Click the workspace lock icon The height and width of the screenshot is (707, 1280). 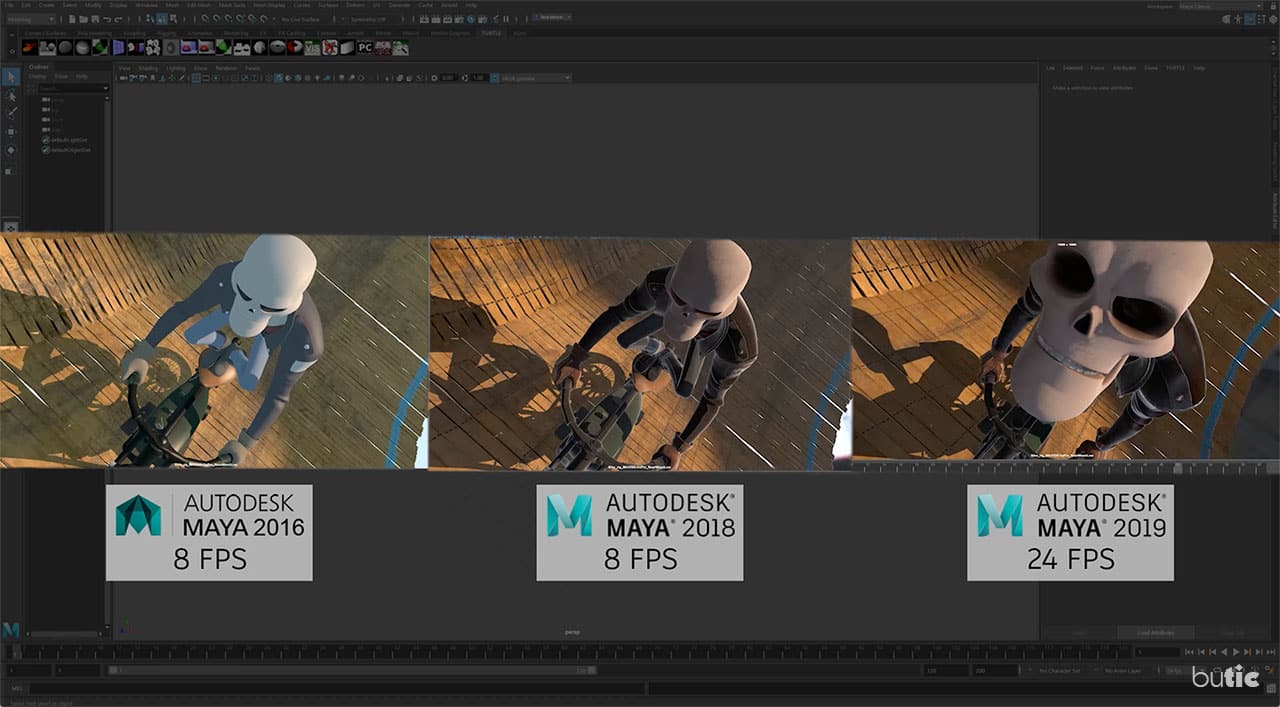(x=1272, y=6)
